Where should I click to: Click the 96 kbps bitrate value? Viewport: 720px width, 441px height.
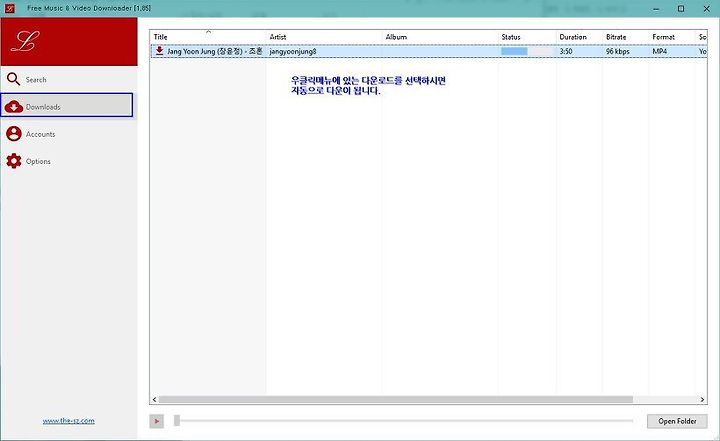tap(618, 51)
